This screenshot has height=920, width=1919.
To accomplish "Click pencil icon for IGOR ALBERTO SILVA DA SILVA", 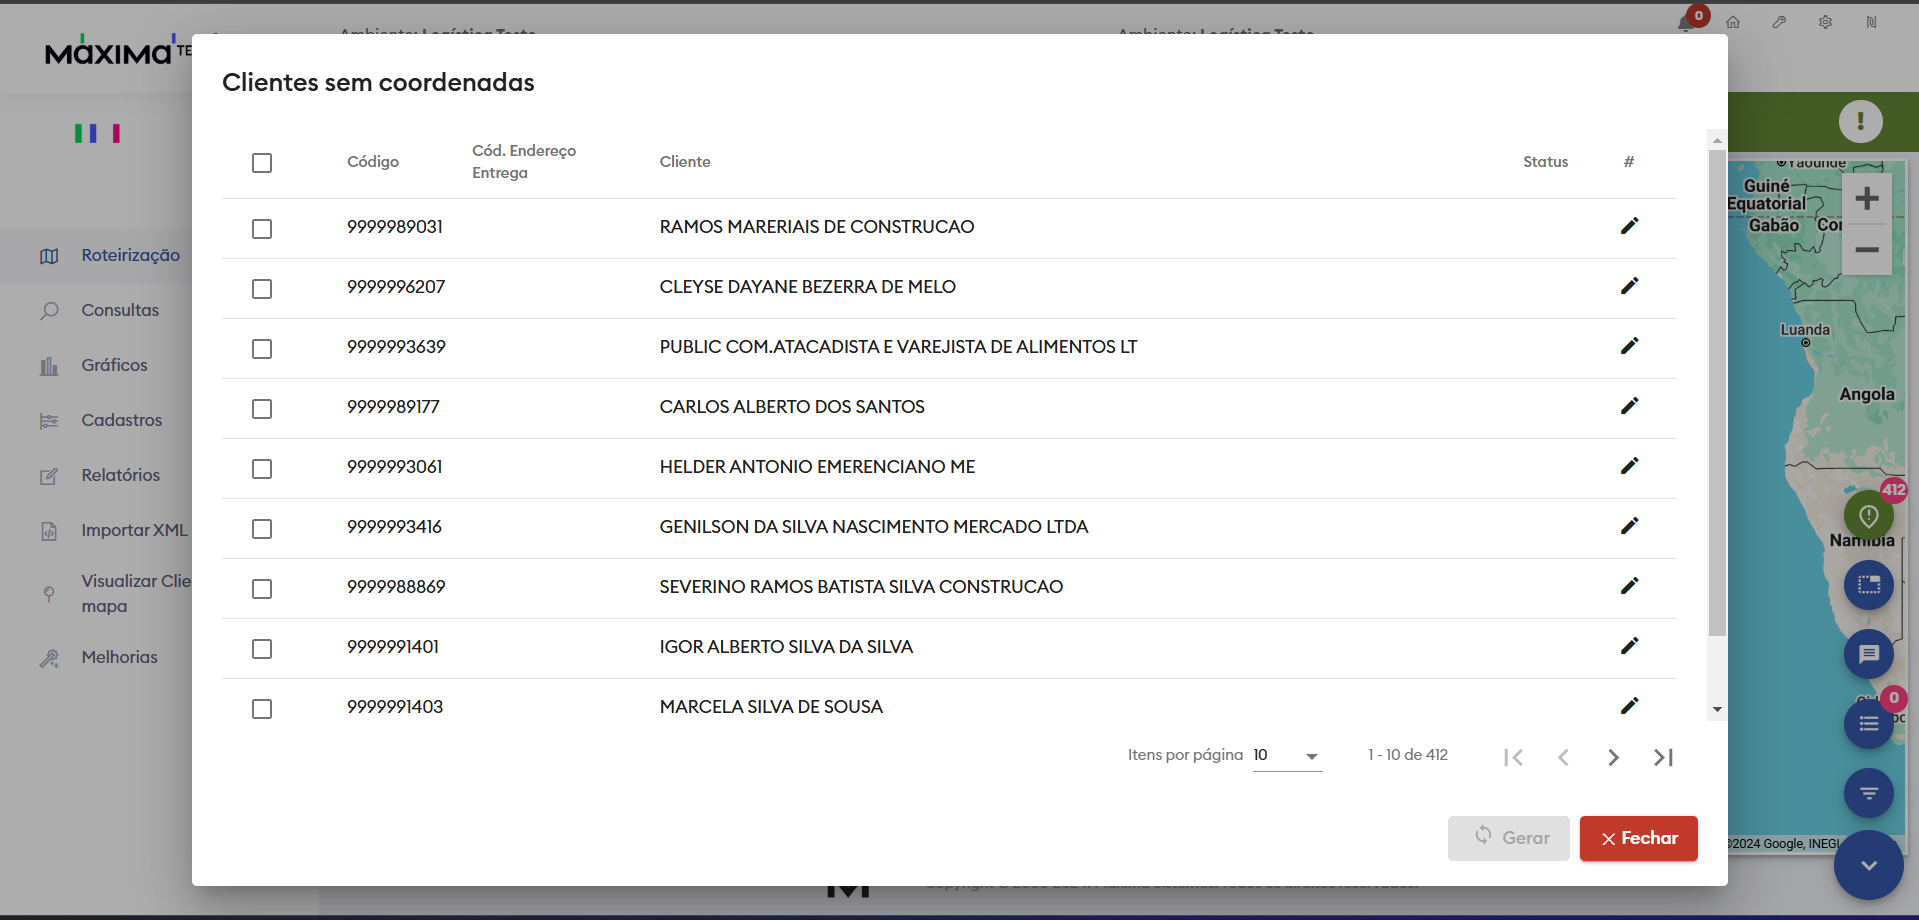I will [1629, 646].
